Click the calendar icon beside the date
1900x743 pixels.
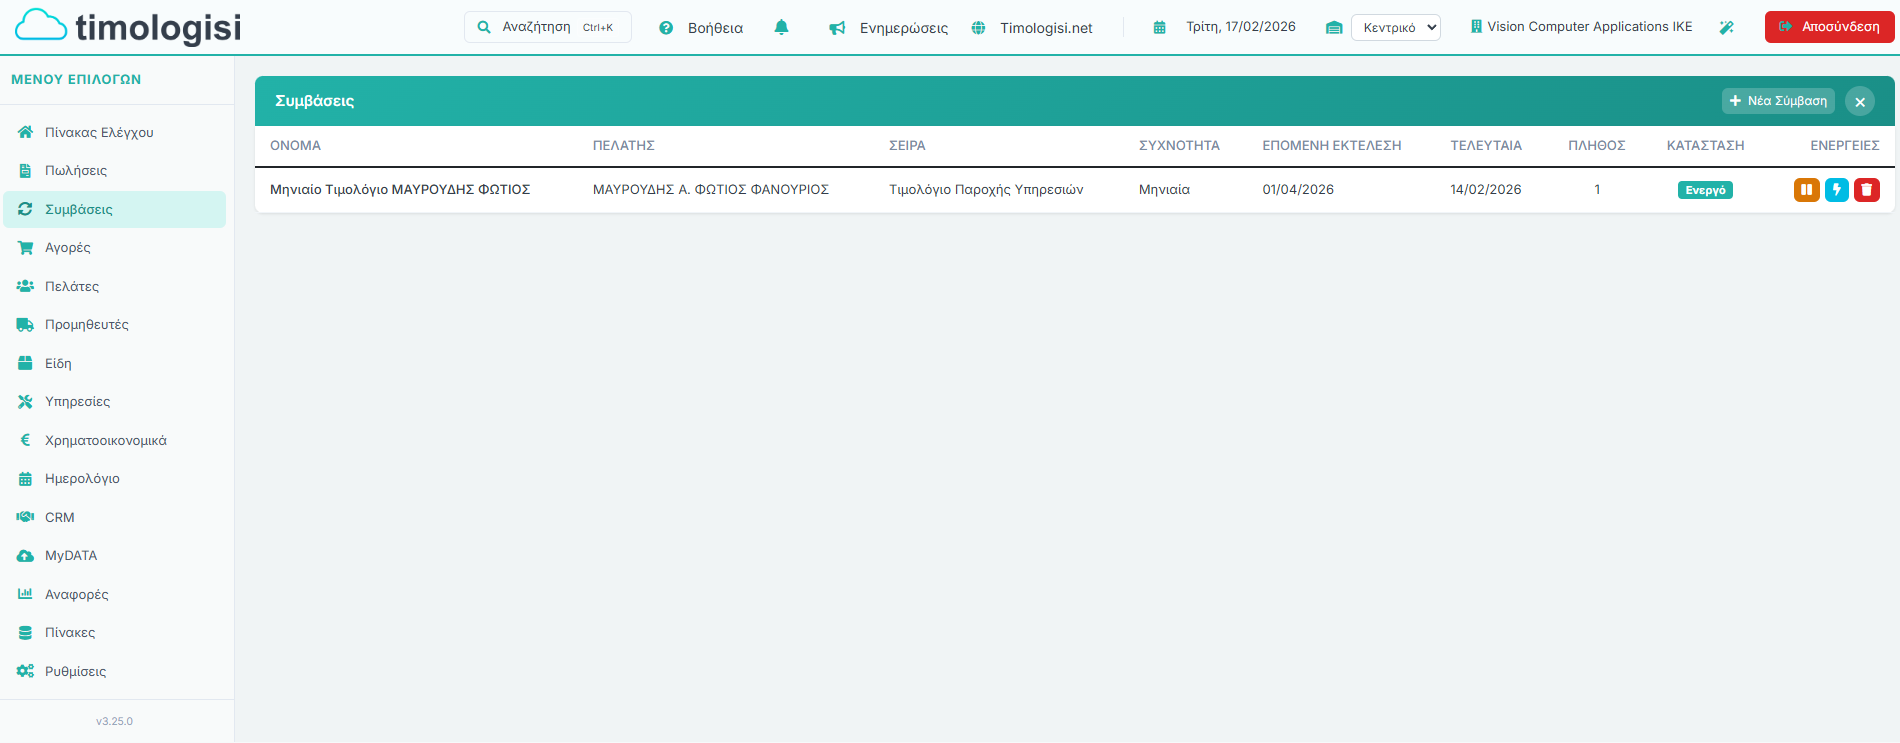click(1159, 28)
